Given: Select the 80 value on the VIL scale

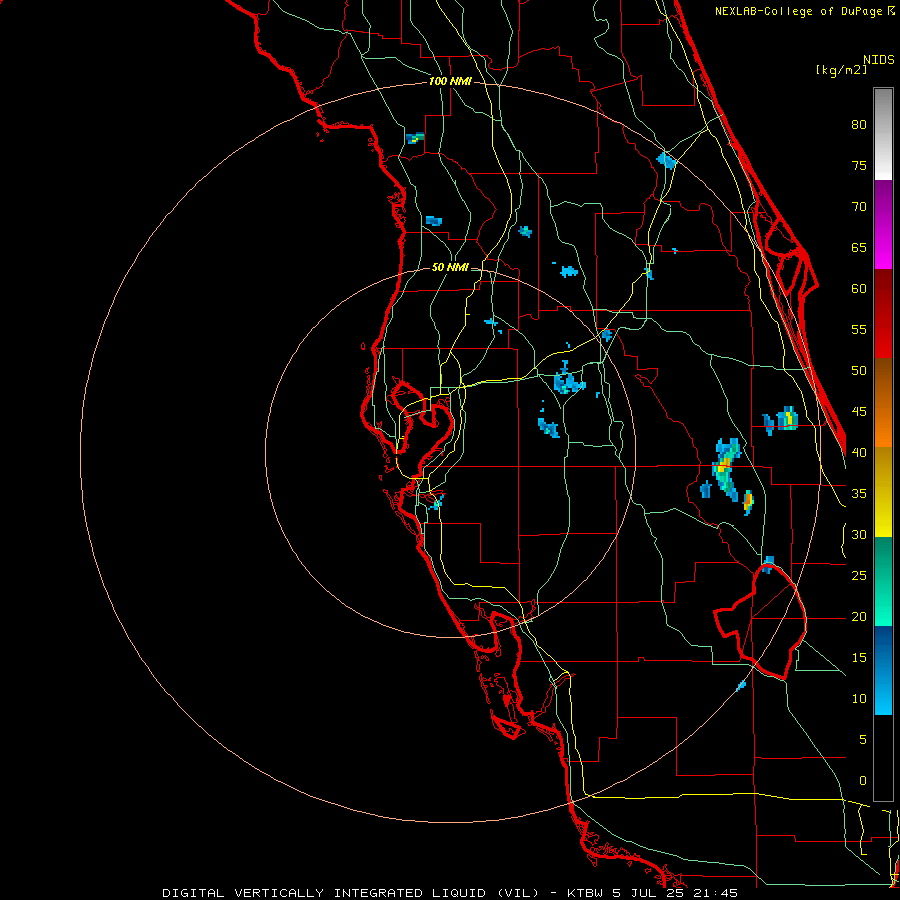Looking at the screenshot, I should point(859,125).
